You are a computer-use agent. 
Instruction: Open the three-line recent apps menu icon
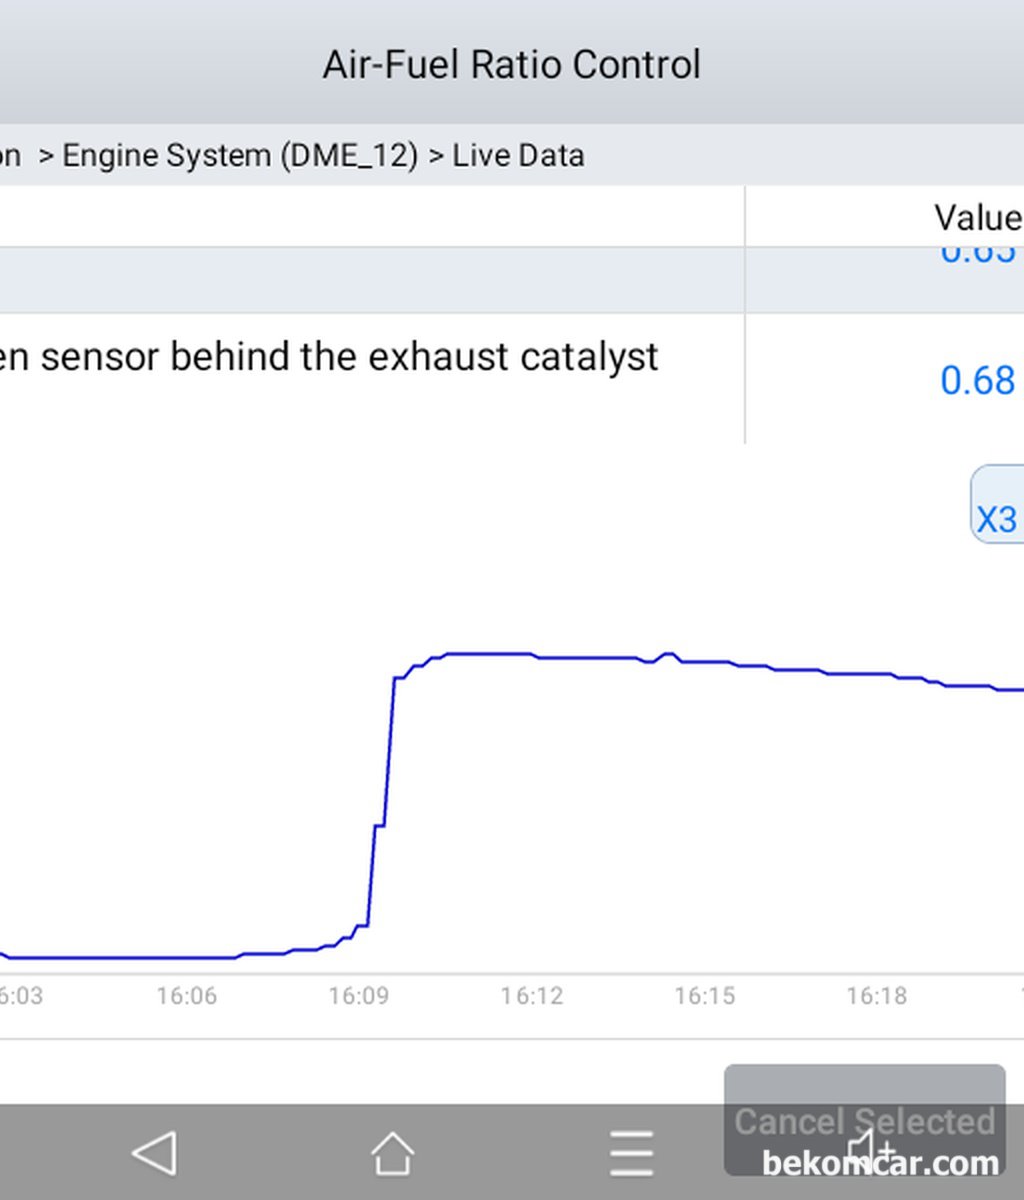631,1153
